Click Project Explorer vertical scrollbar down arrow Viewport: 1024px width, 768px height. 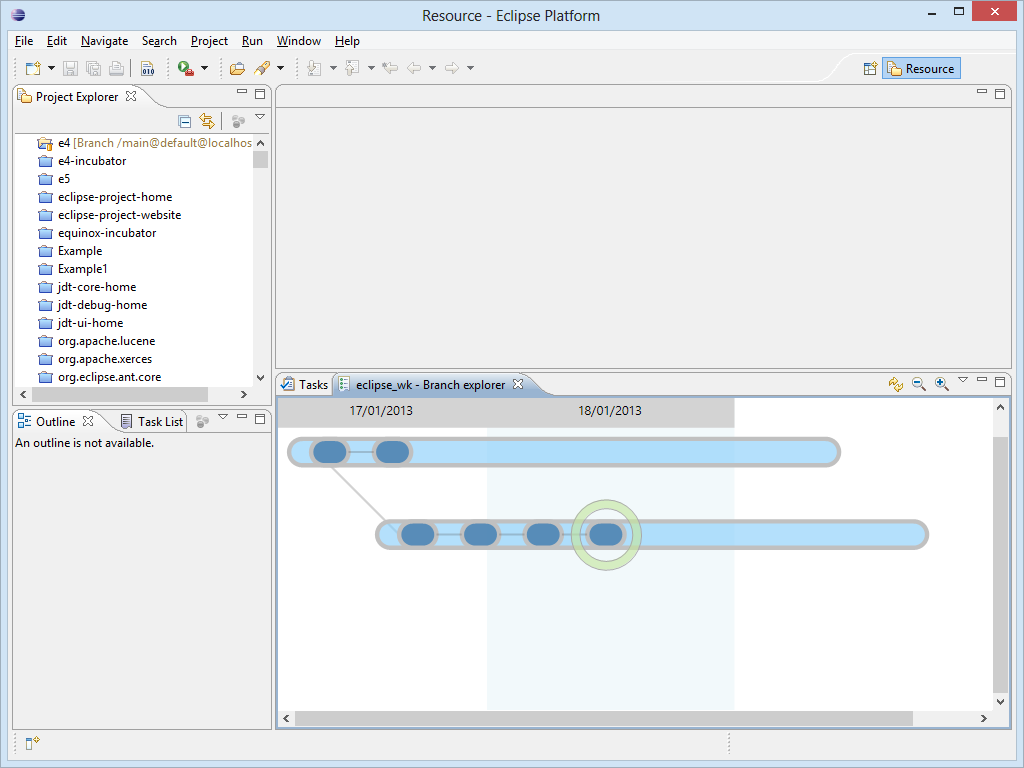pos(261,377)
